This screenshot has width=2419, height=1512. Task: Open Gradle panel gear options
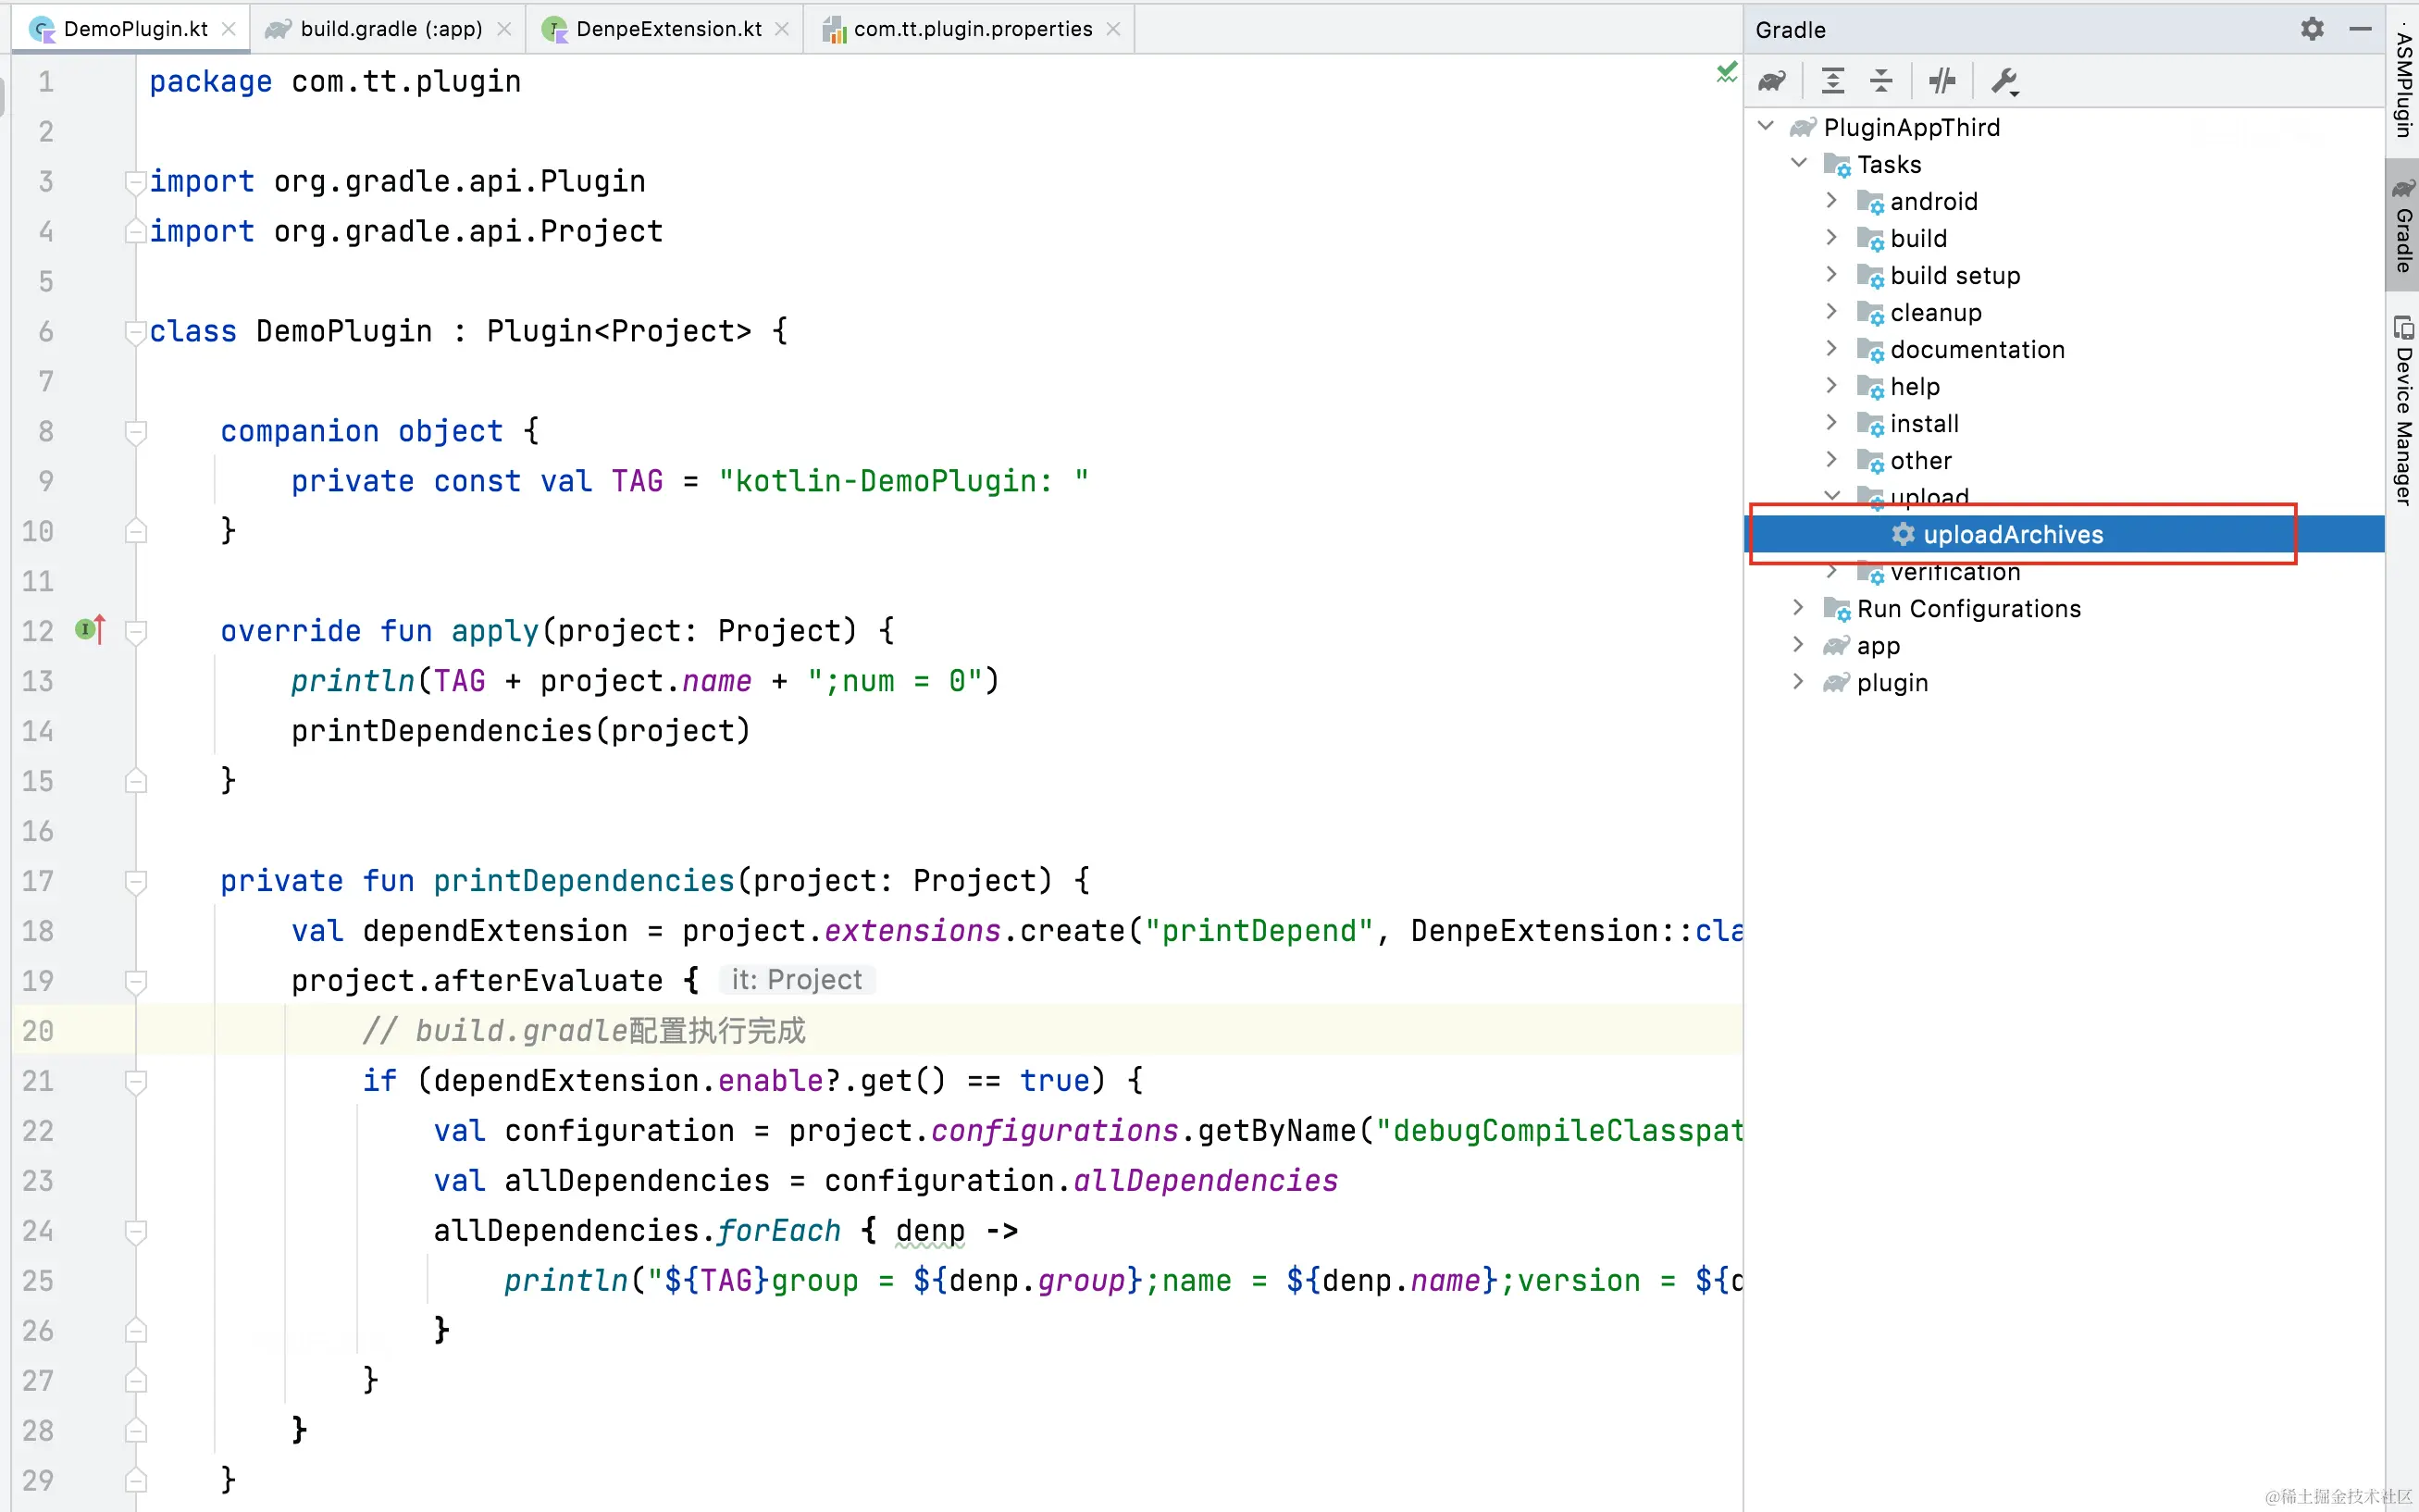2312,29
